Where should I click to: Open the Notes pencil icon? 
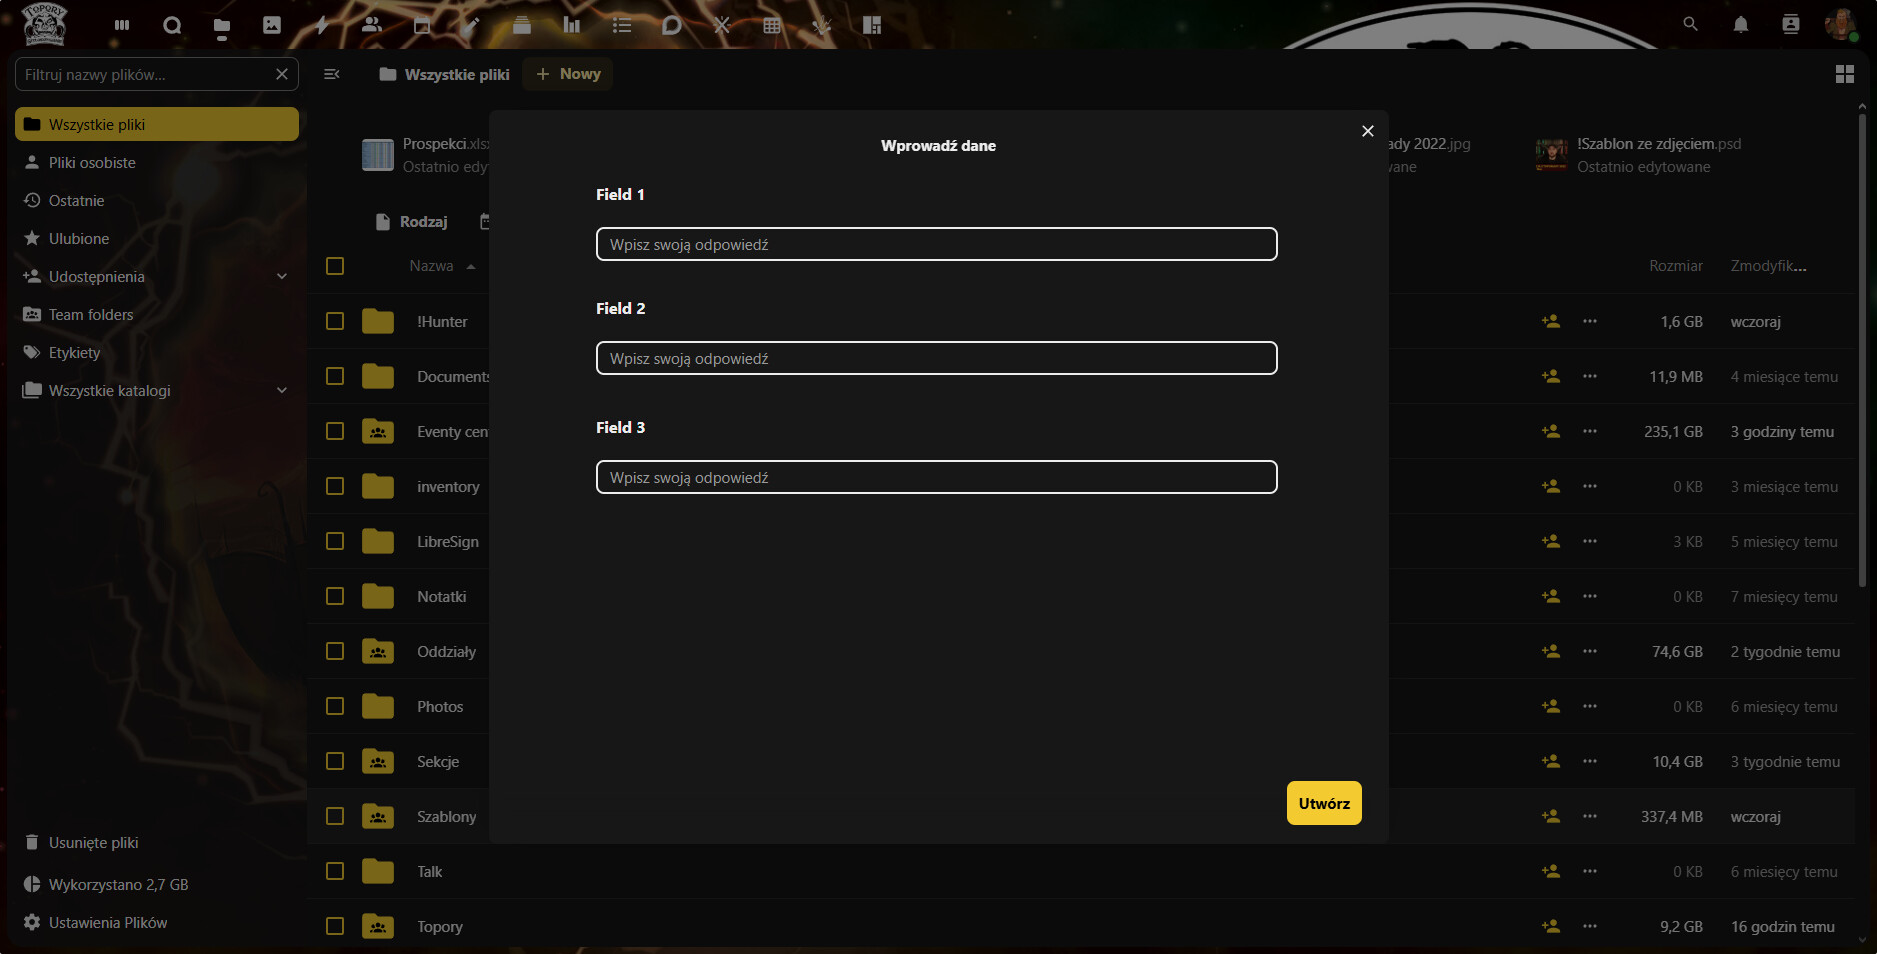(x=472, y=25)
